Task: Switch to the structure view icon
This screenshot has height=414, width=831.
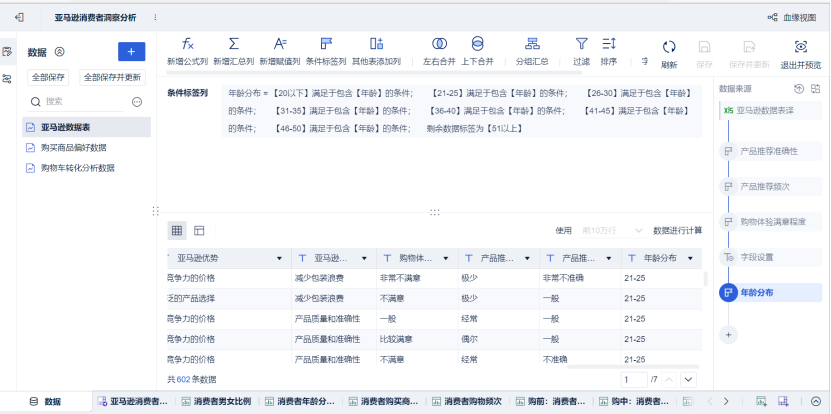Action: pos(199,230)
